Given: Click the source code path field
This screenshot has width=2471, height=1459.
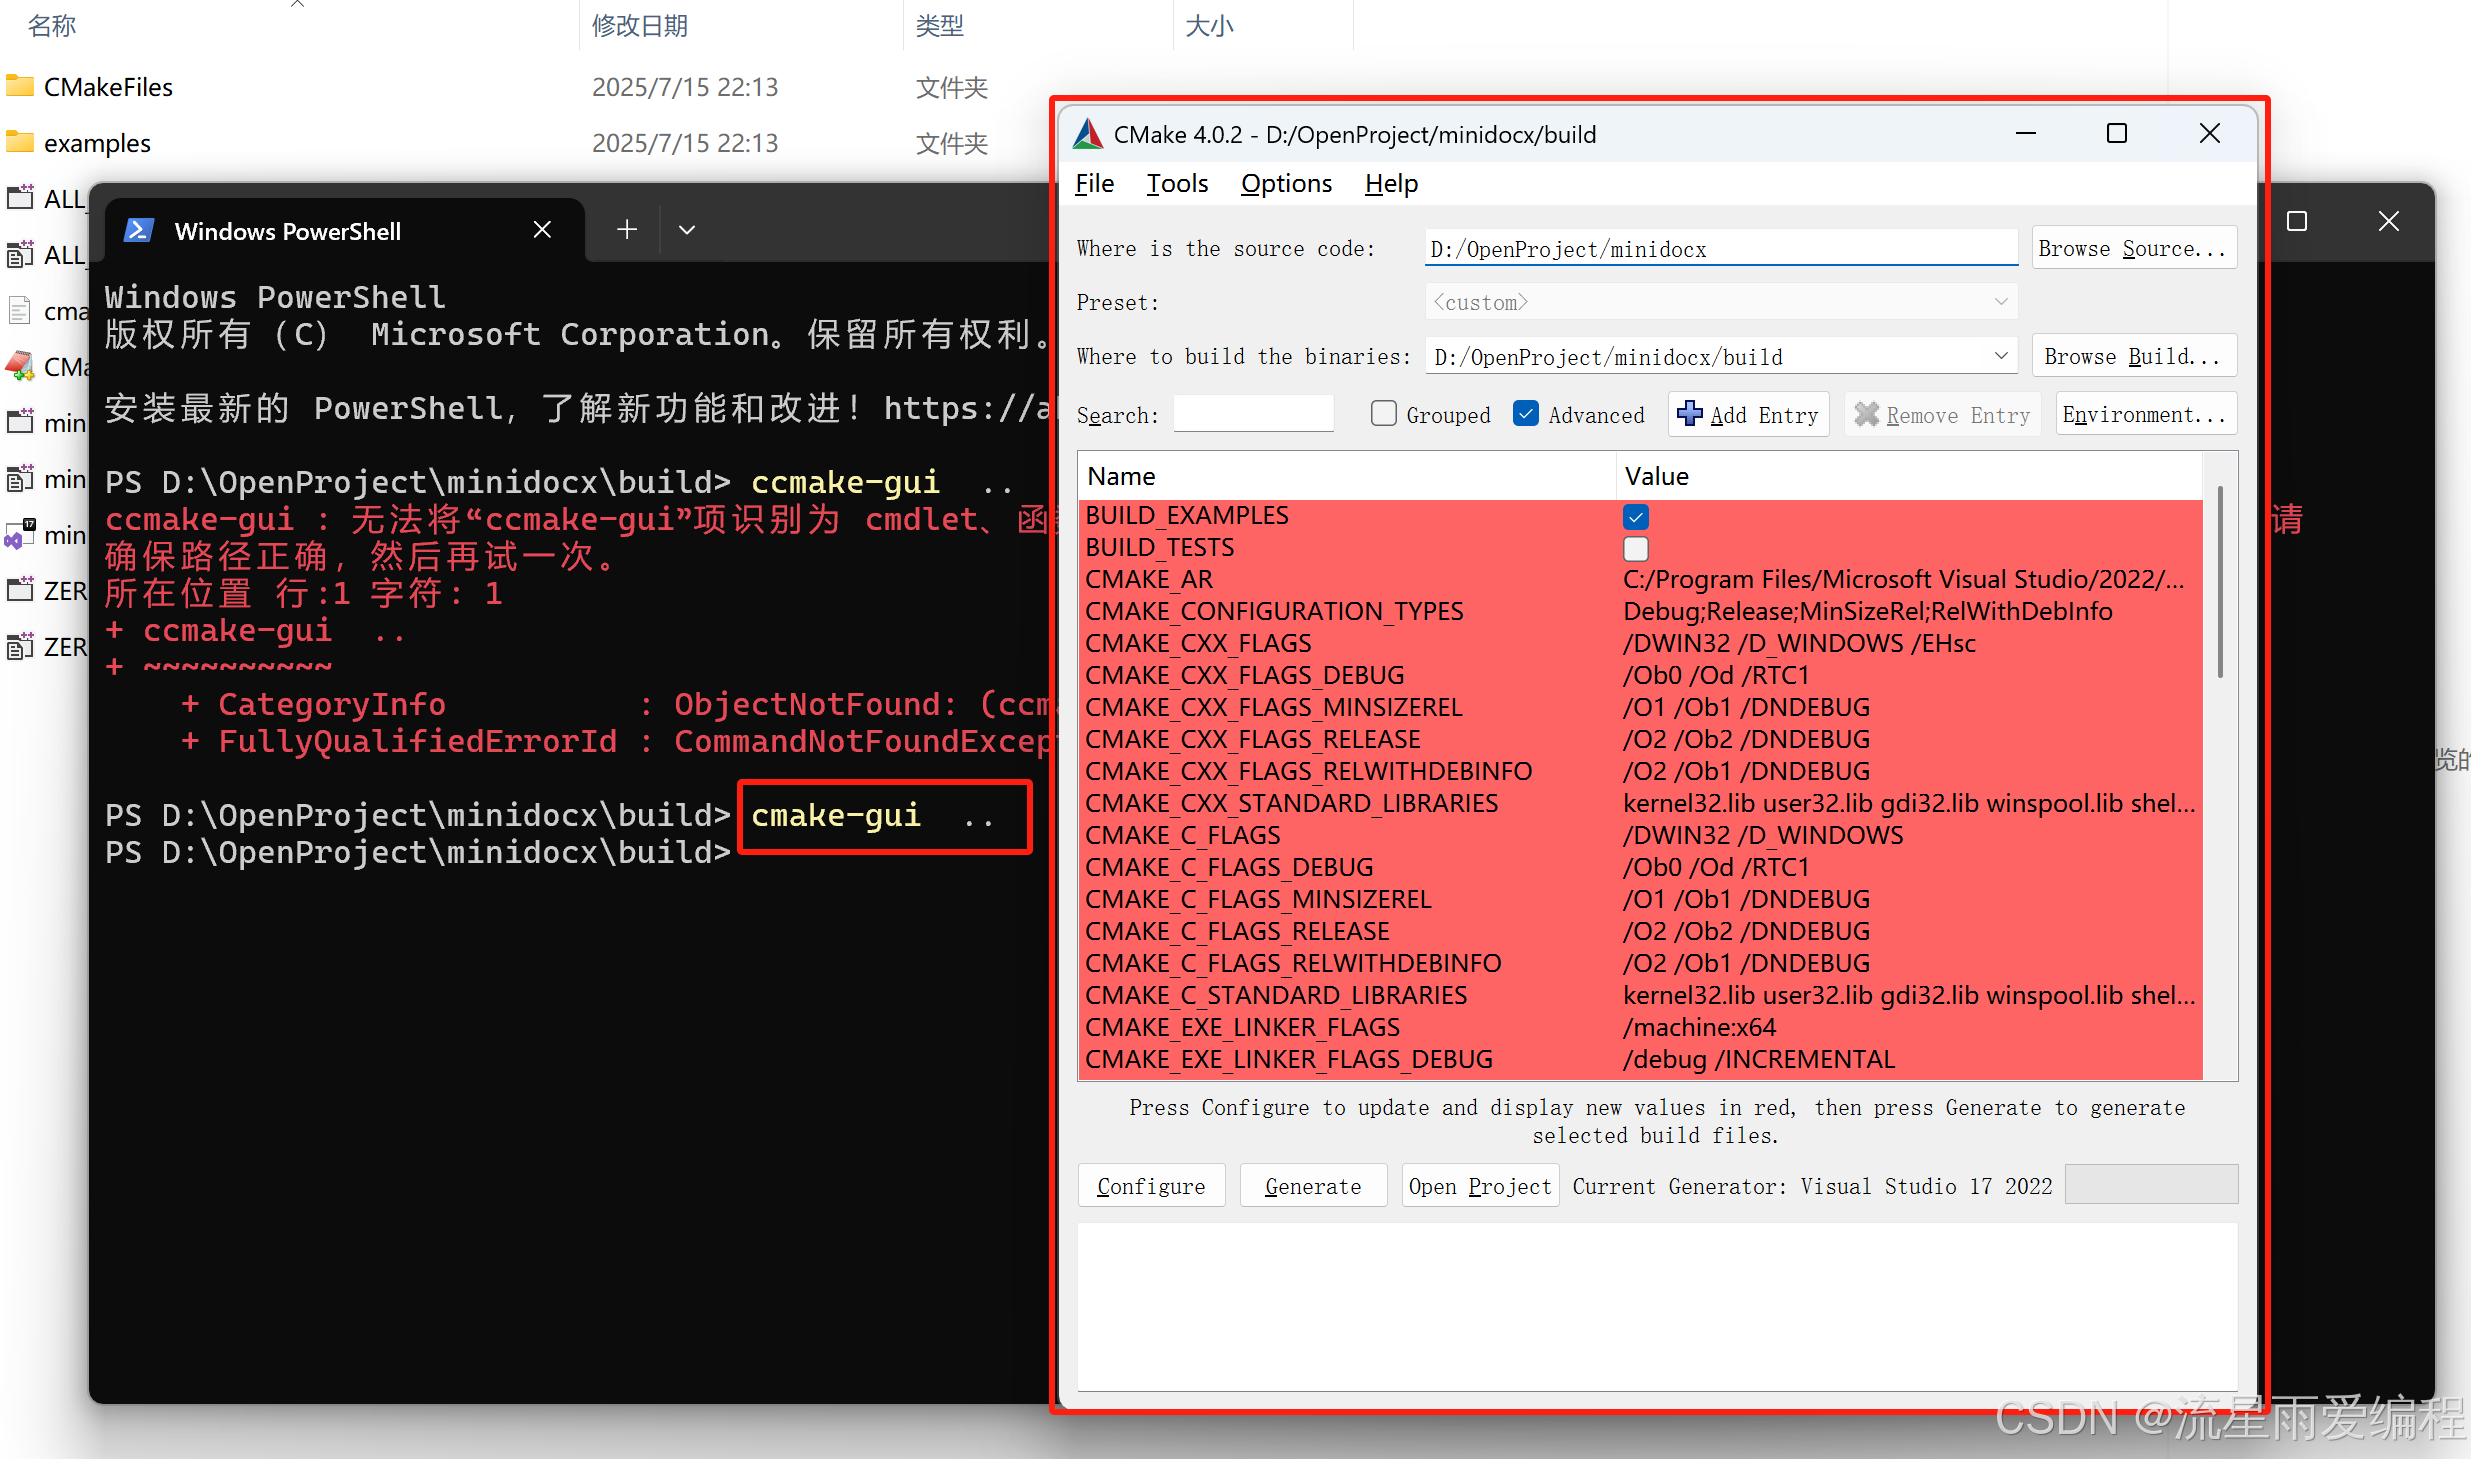Looking at the screenshot, I should pos(1721,248).
